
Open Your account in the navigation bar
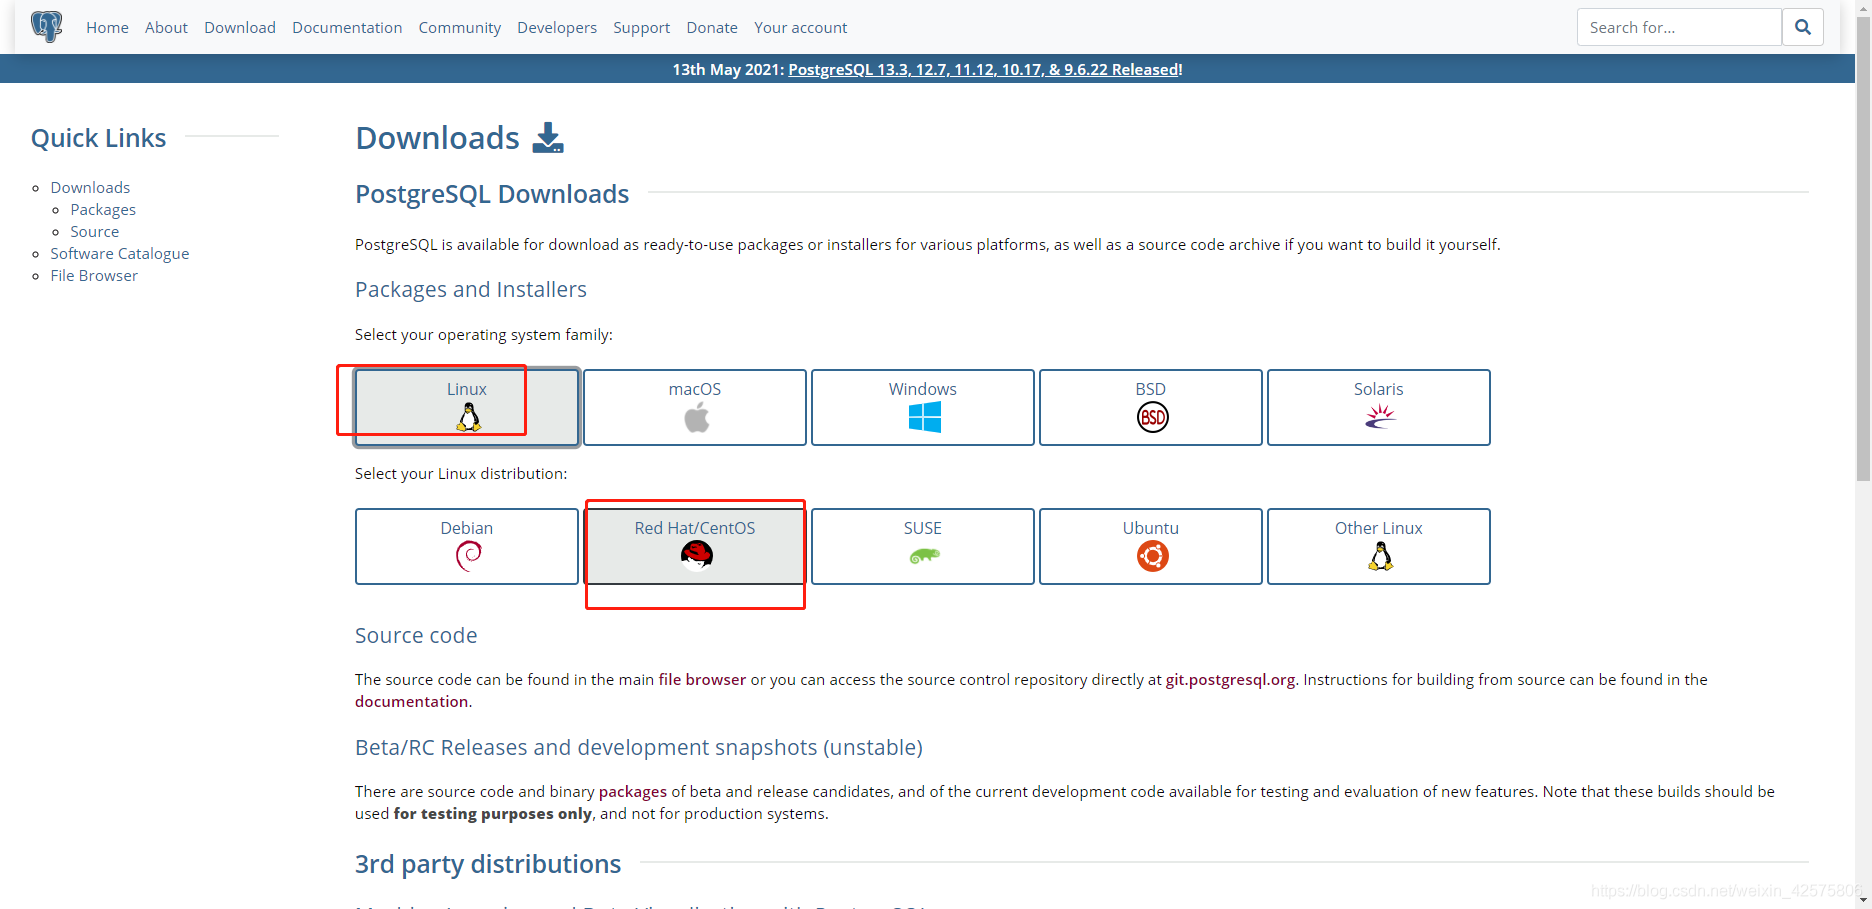[x=800, y=27]
